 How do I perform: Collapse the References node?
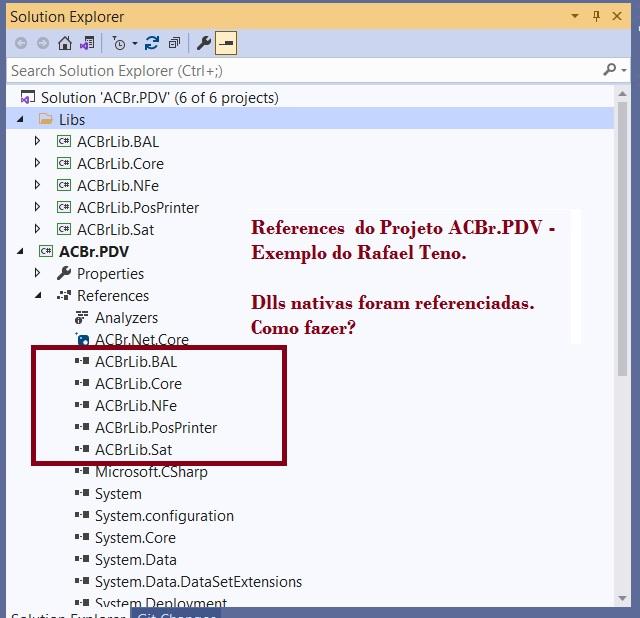click(38, 296)
